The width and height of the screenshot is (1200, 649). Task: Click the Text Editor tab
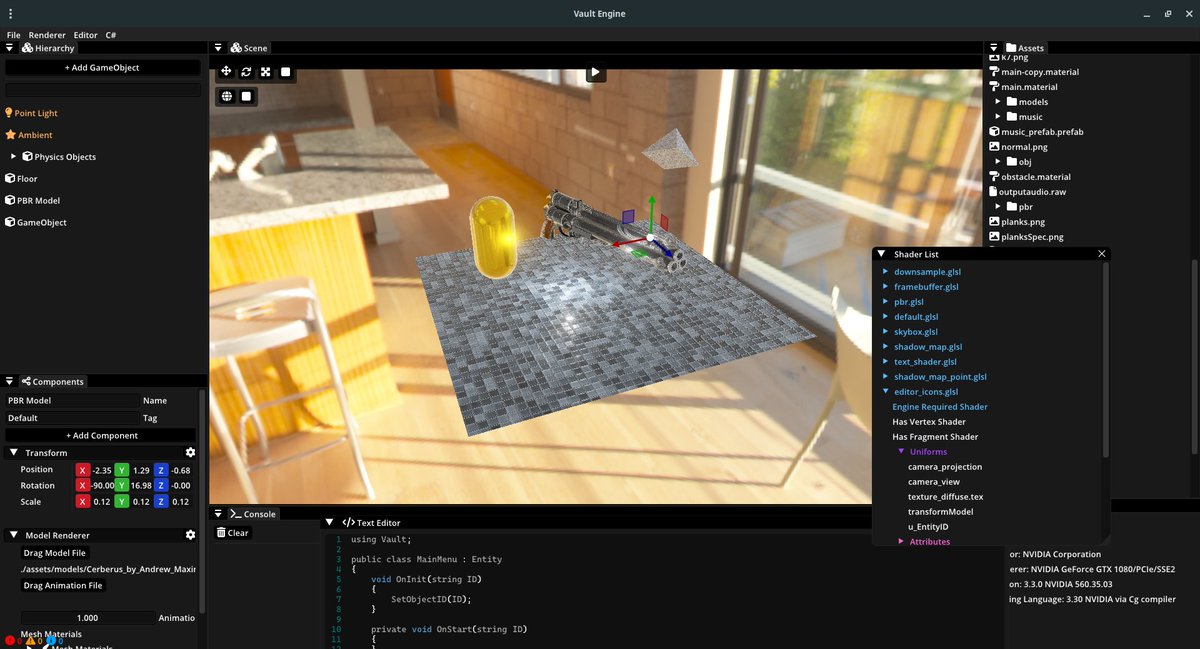371,523
